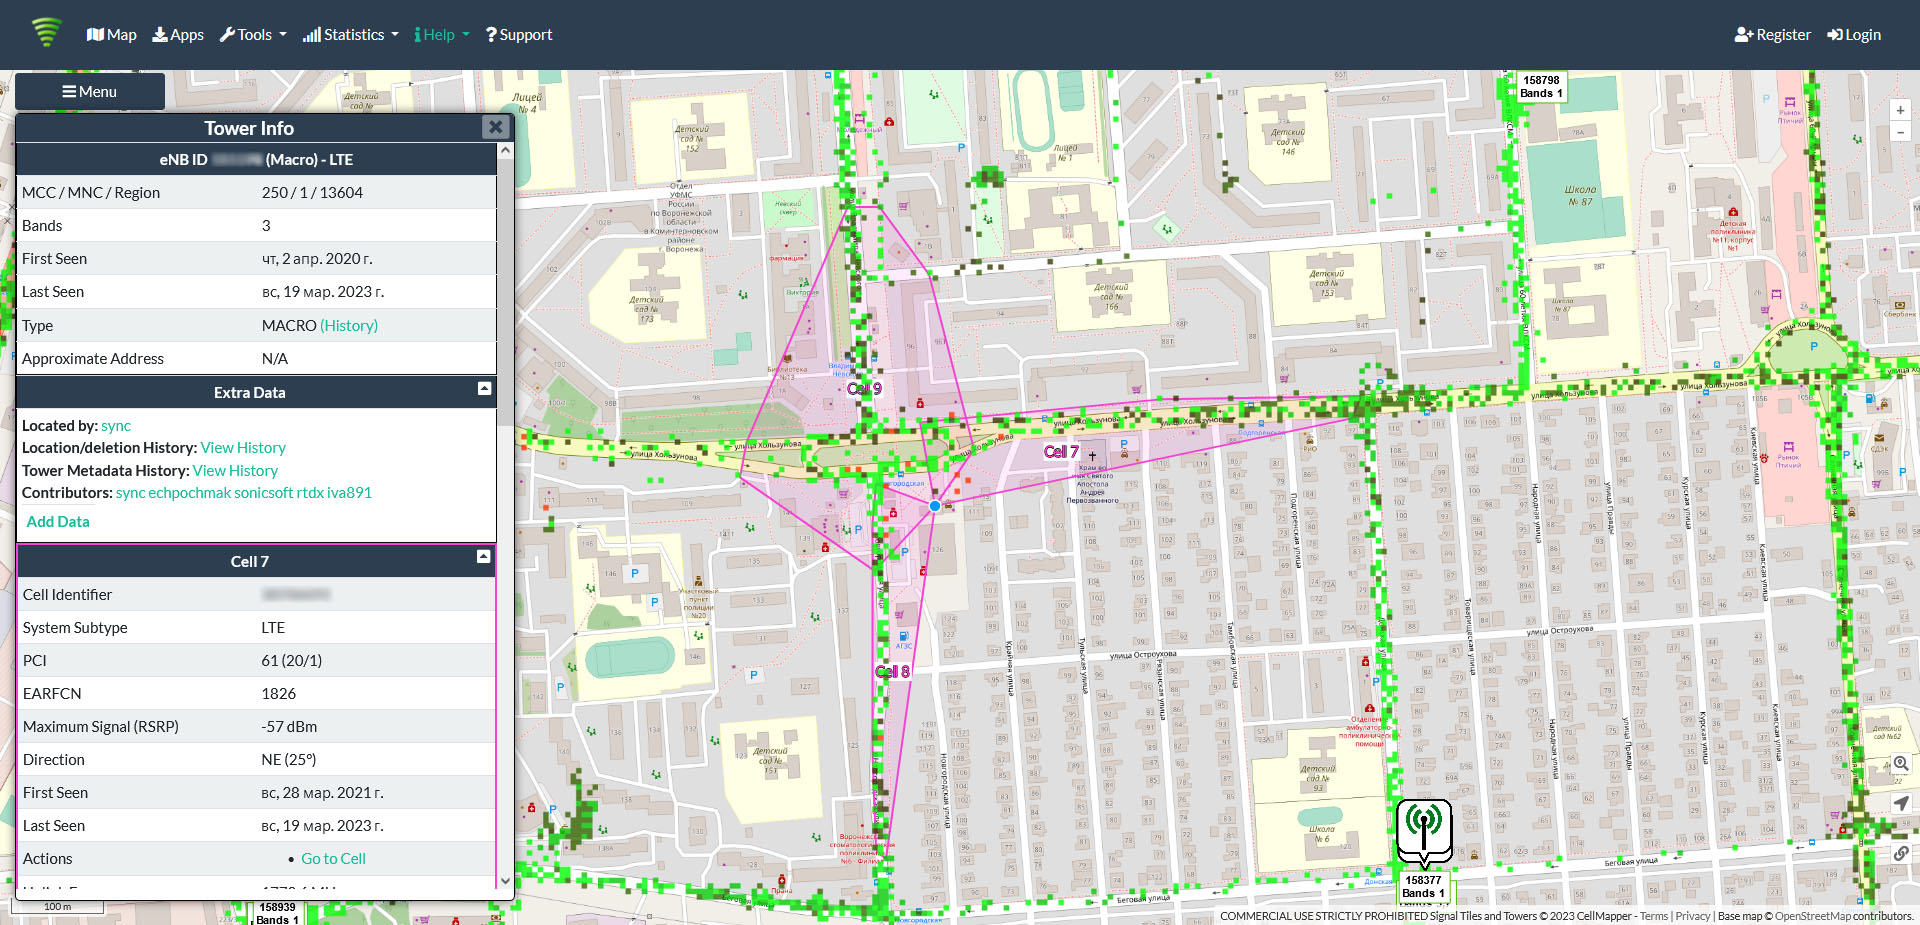The image size is (1920, 925).
Task: Open the Apps menu item
Action: (x=177, y=34)
